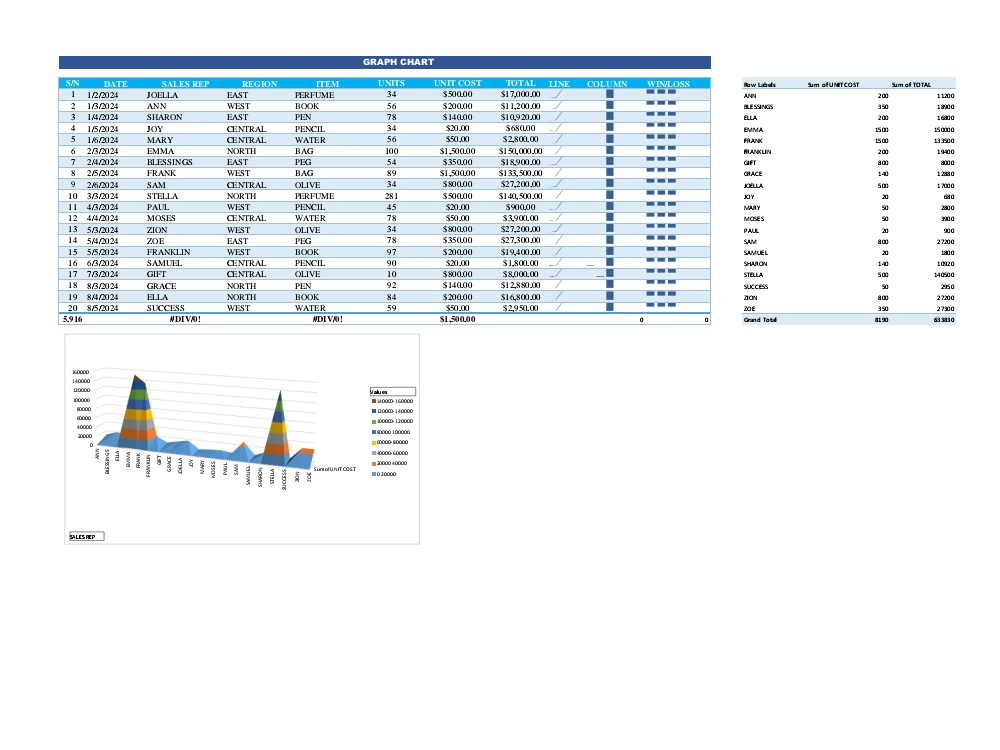Select the REGION column header

click(260, 84)
